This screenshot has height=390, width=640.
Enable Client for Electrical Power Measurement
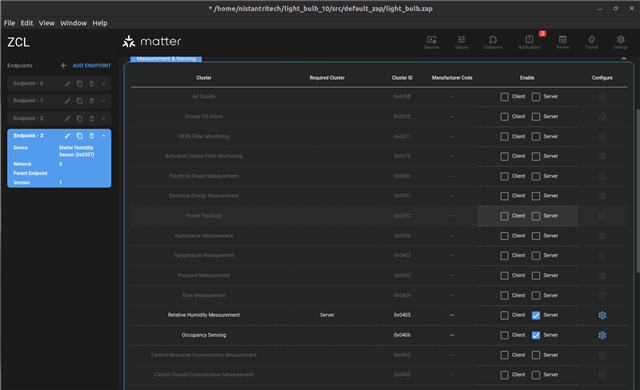pyautogui.click(x=504, y=176)
